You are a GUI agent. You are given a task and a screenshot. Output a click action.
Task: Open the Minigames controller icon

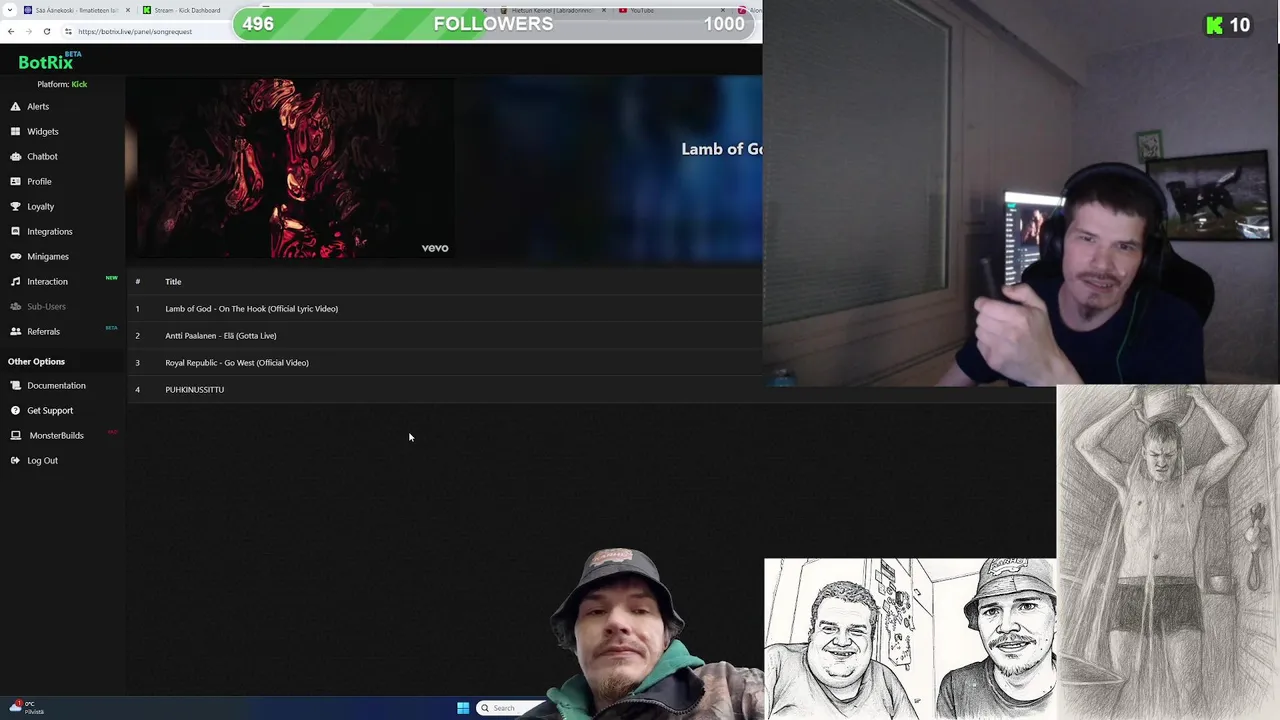(16, 256)
